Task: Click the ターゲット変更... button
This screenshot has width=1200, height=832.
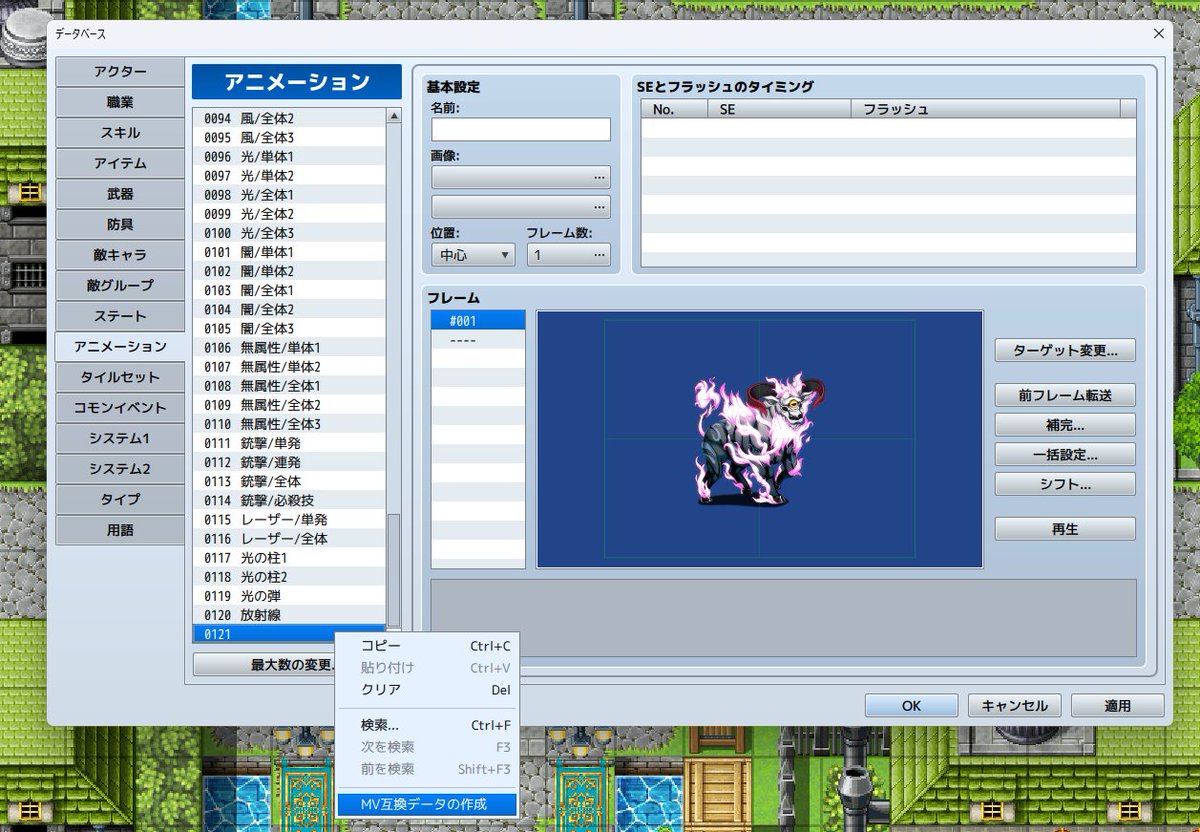Action: (1065, 351)
